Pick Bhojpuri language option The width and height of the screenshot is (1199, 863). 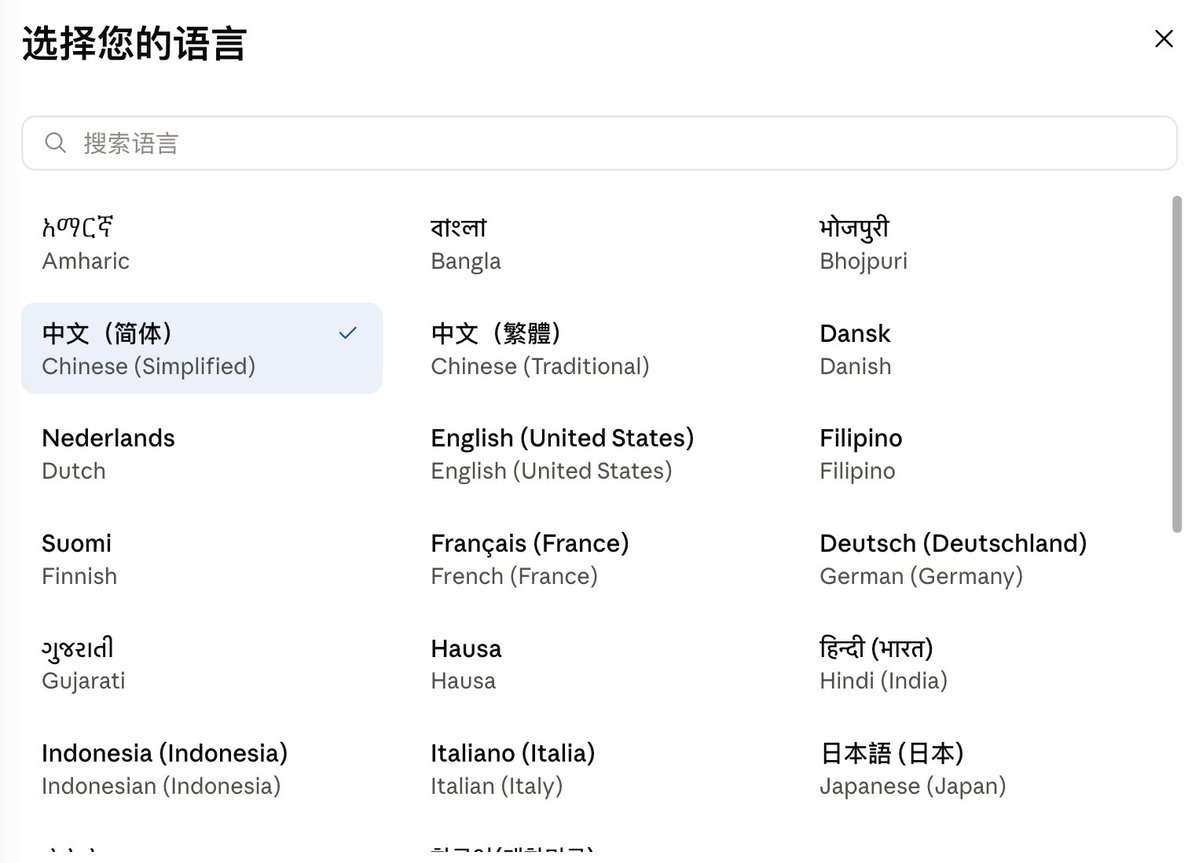pyautogui.click(x=980, y=243)
